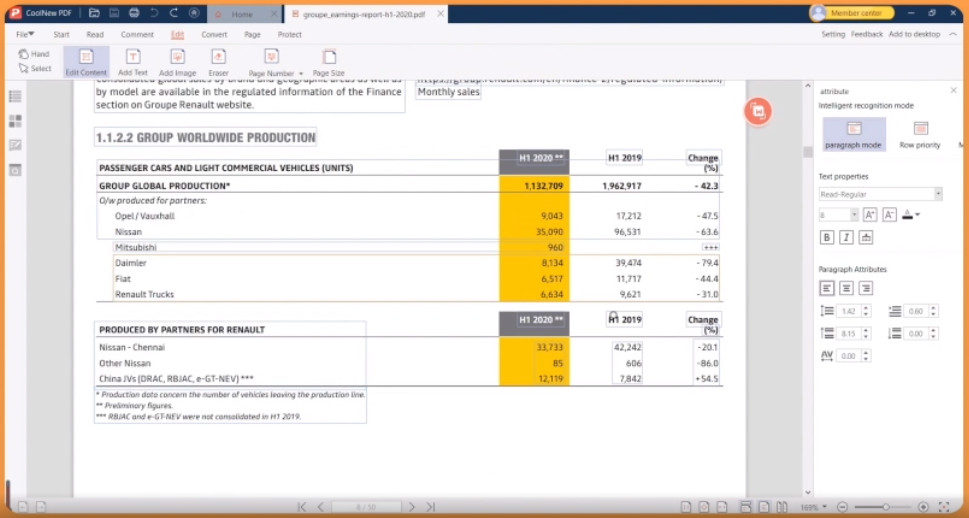Screen dimensions: 969x518
Task: Open the Start ribbon tab
Action: click(x=61, y=35)
